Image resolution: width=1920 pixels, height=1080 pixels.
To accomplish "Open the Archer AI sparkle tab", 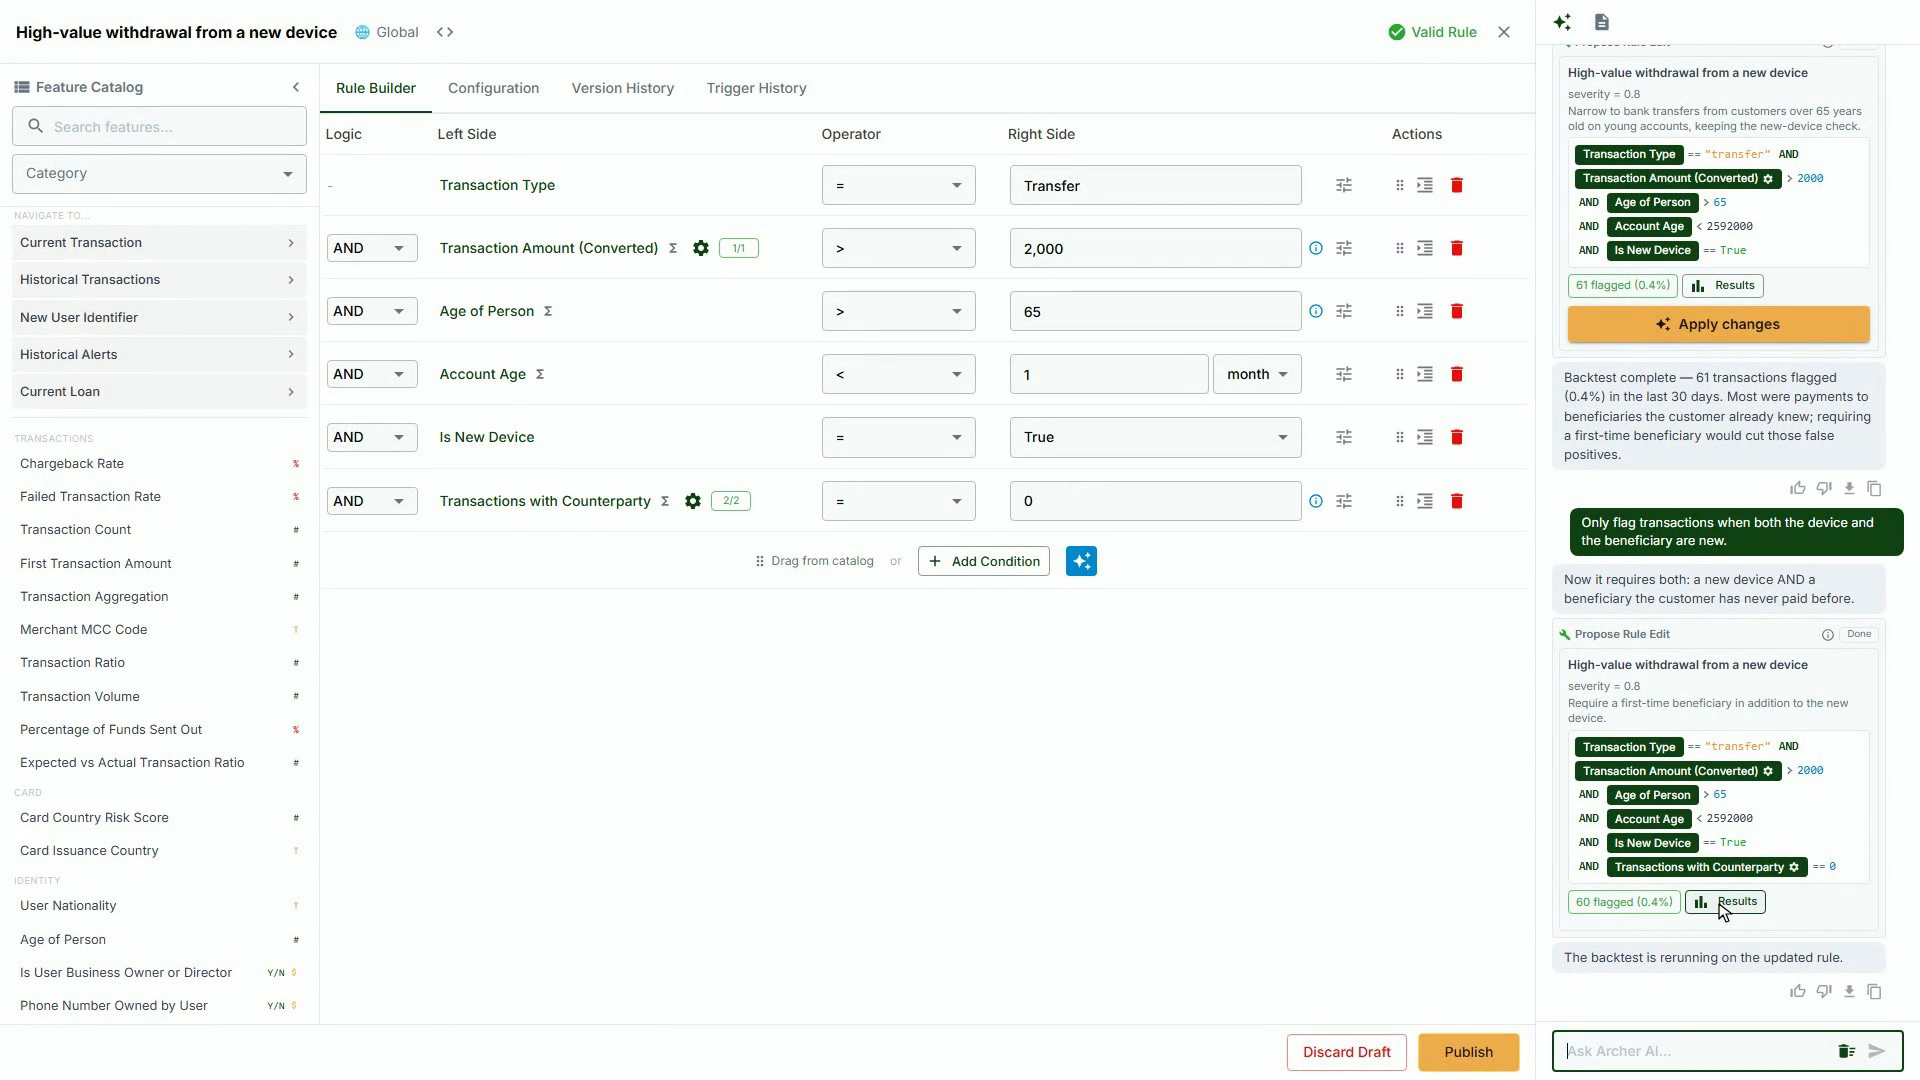I will click(1562, 22).
